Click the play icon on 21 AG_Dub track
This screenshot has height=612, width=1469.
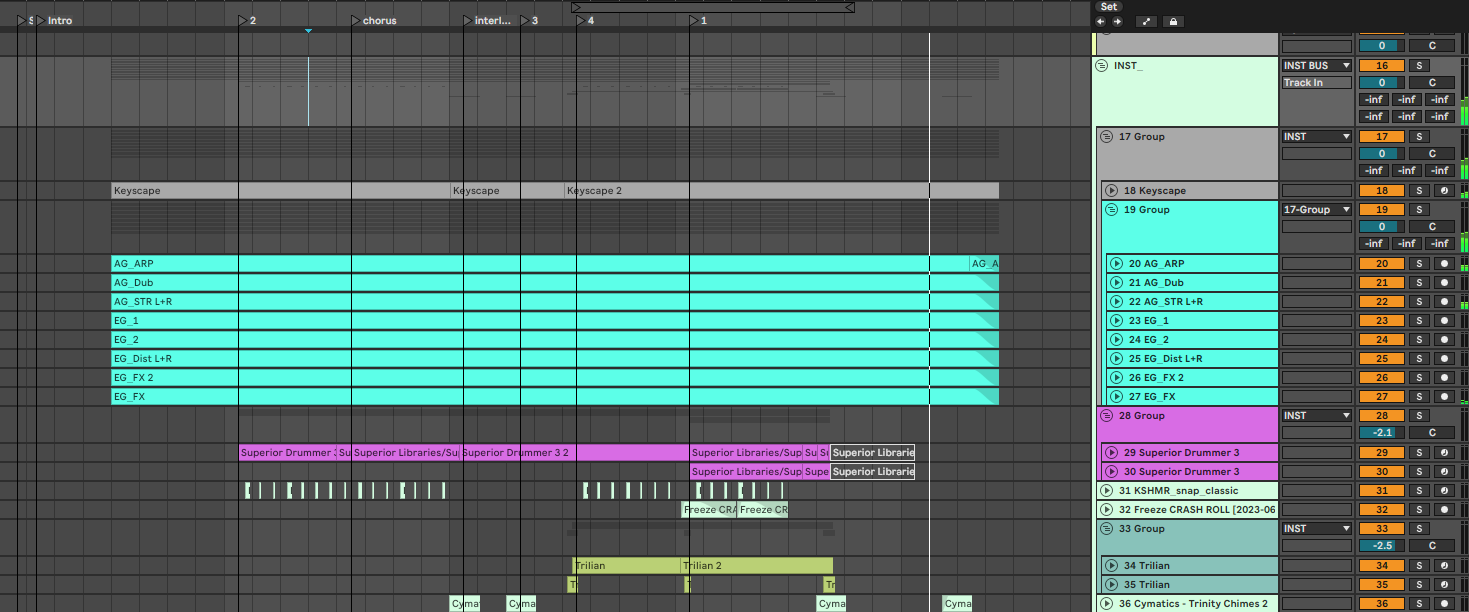[x=1117, y=283]
